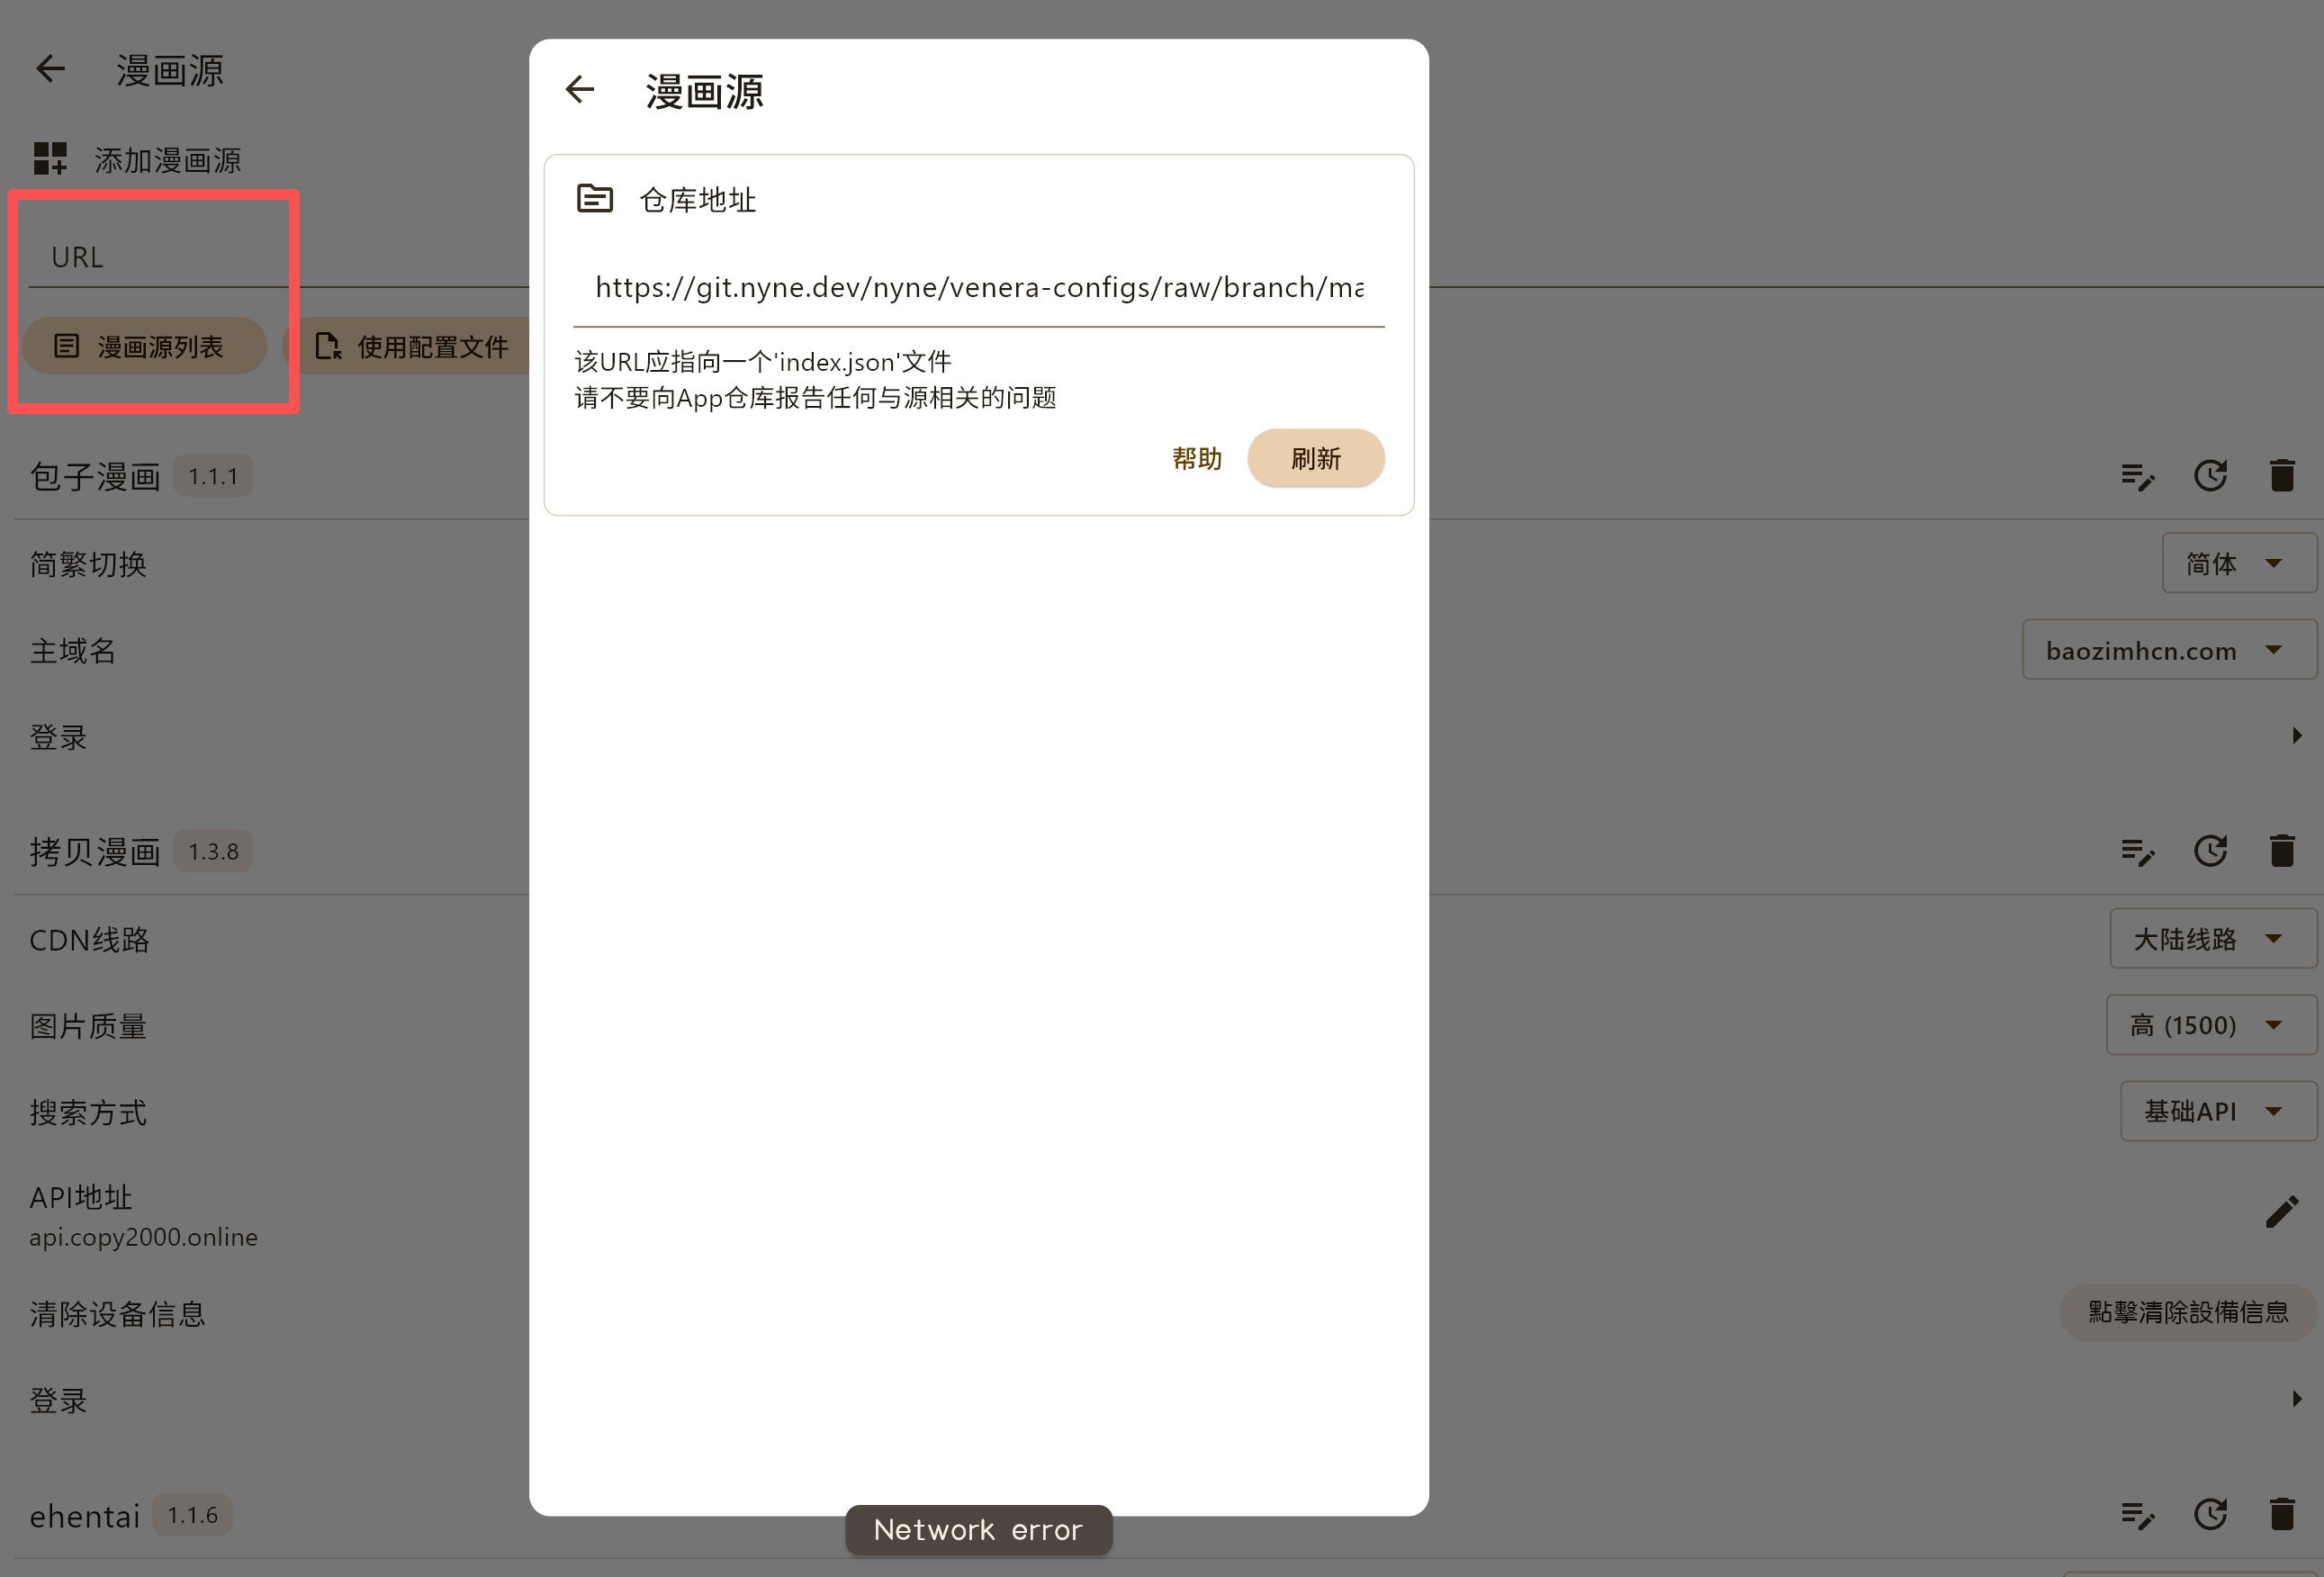Open the 基础API search method dropdown
The height and width of the screenshot is (1577, 2324).
coord(2218,1111)
